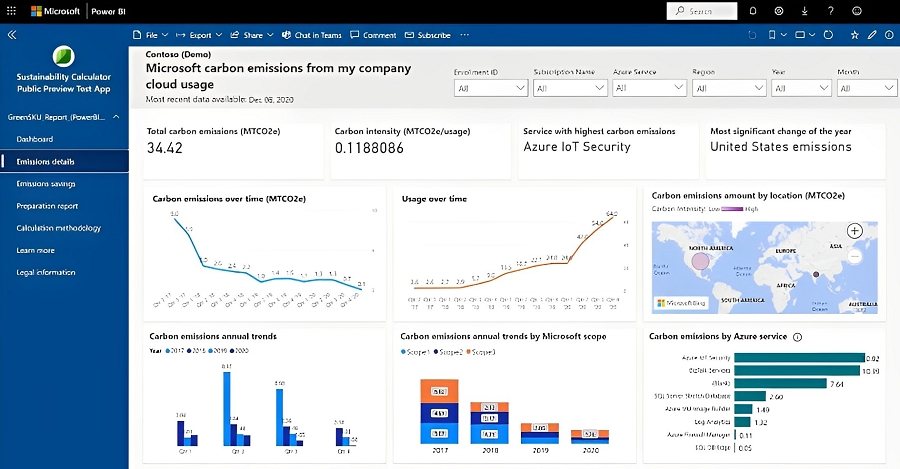The width and height of the screenshot is (900, 469).
Task: Open the Export menu
Action: [x=199, y=35]
